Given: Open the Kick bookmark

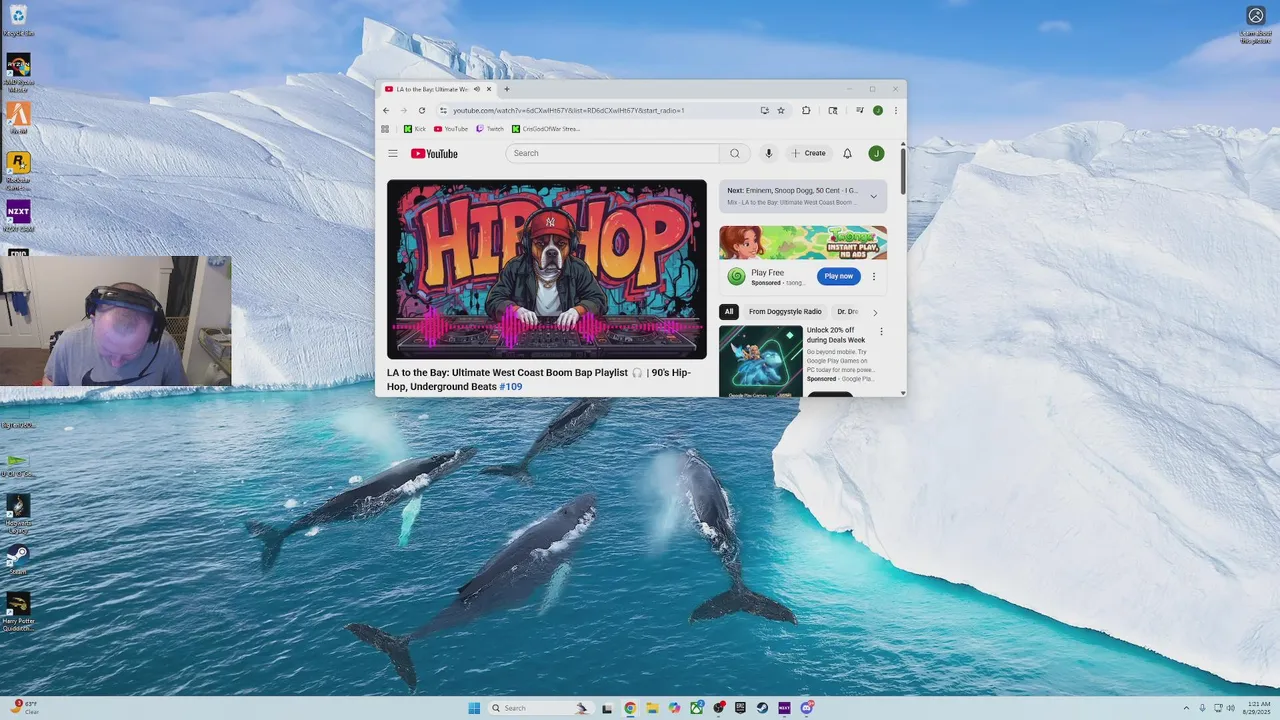Looking at the screenshot, I should (x=415, y=129).
